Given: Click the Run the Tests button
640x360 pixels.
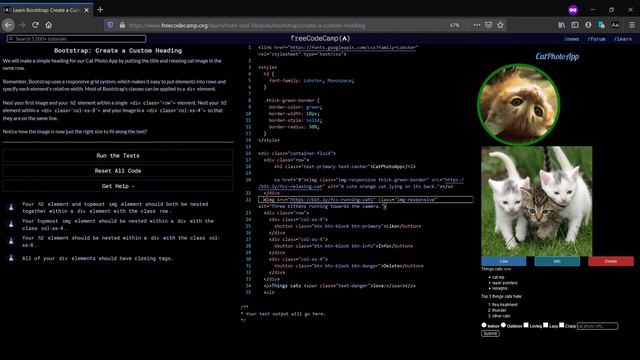Looking at the screenshot, I should point(118,156).
